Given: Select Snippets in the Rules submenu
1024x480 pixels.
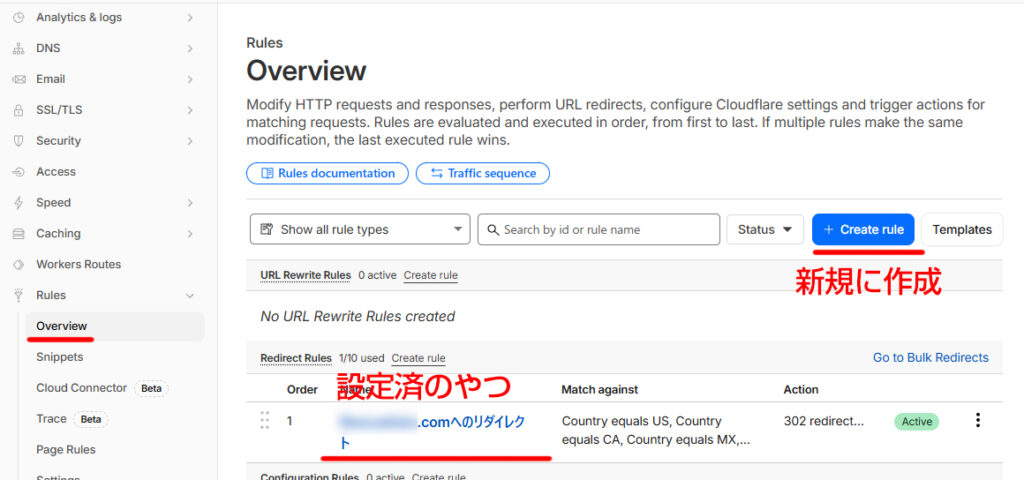Looking at the screenshot, I should click(x=59, y=357).
